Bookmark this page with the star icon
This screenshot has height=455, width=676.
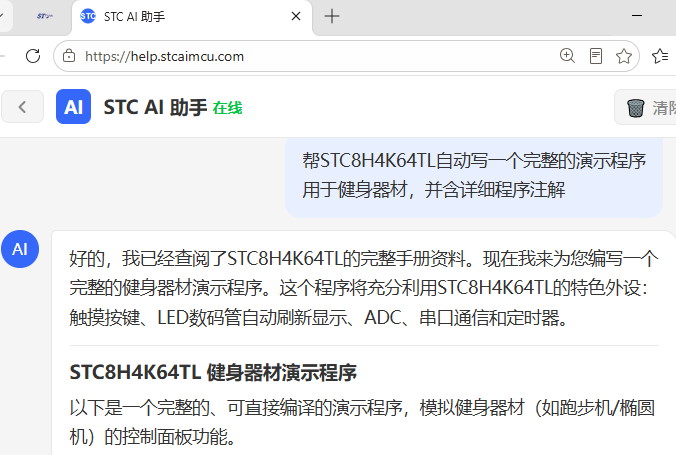[623, 56]
